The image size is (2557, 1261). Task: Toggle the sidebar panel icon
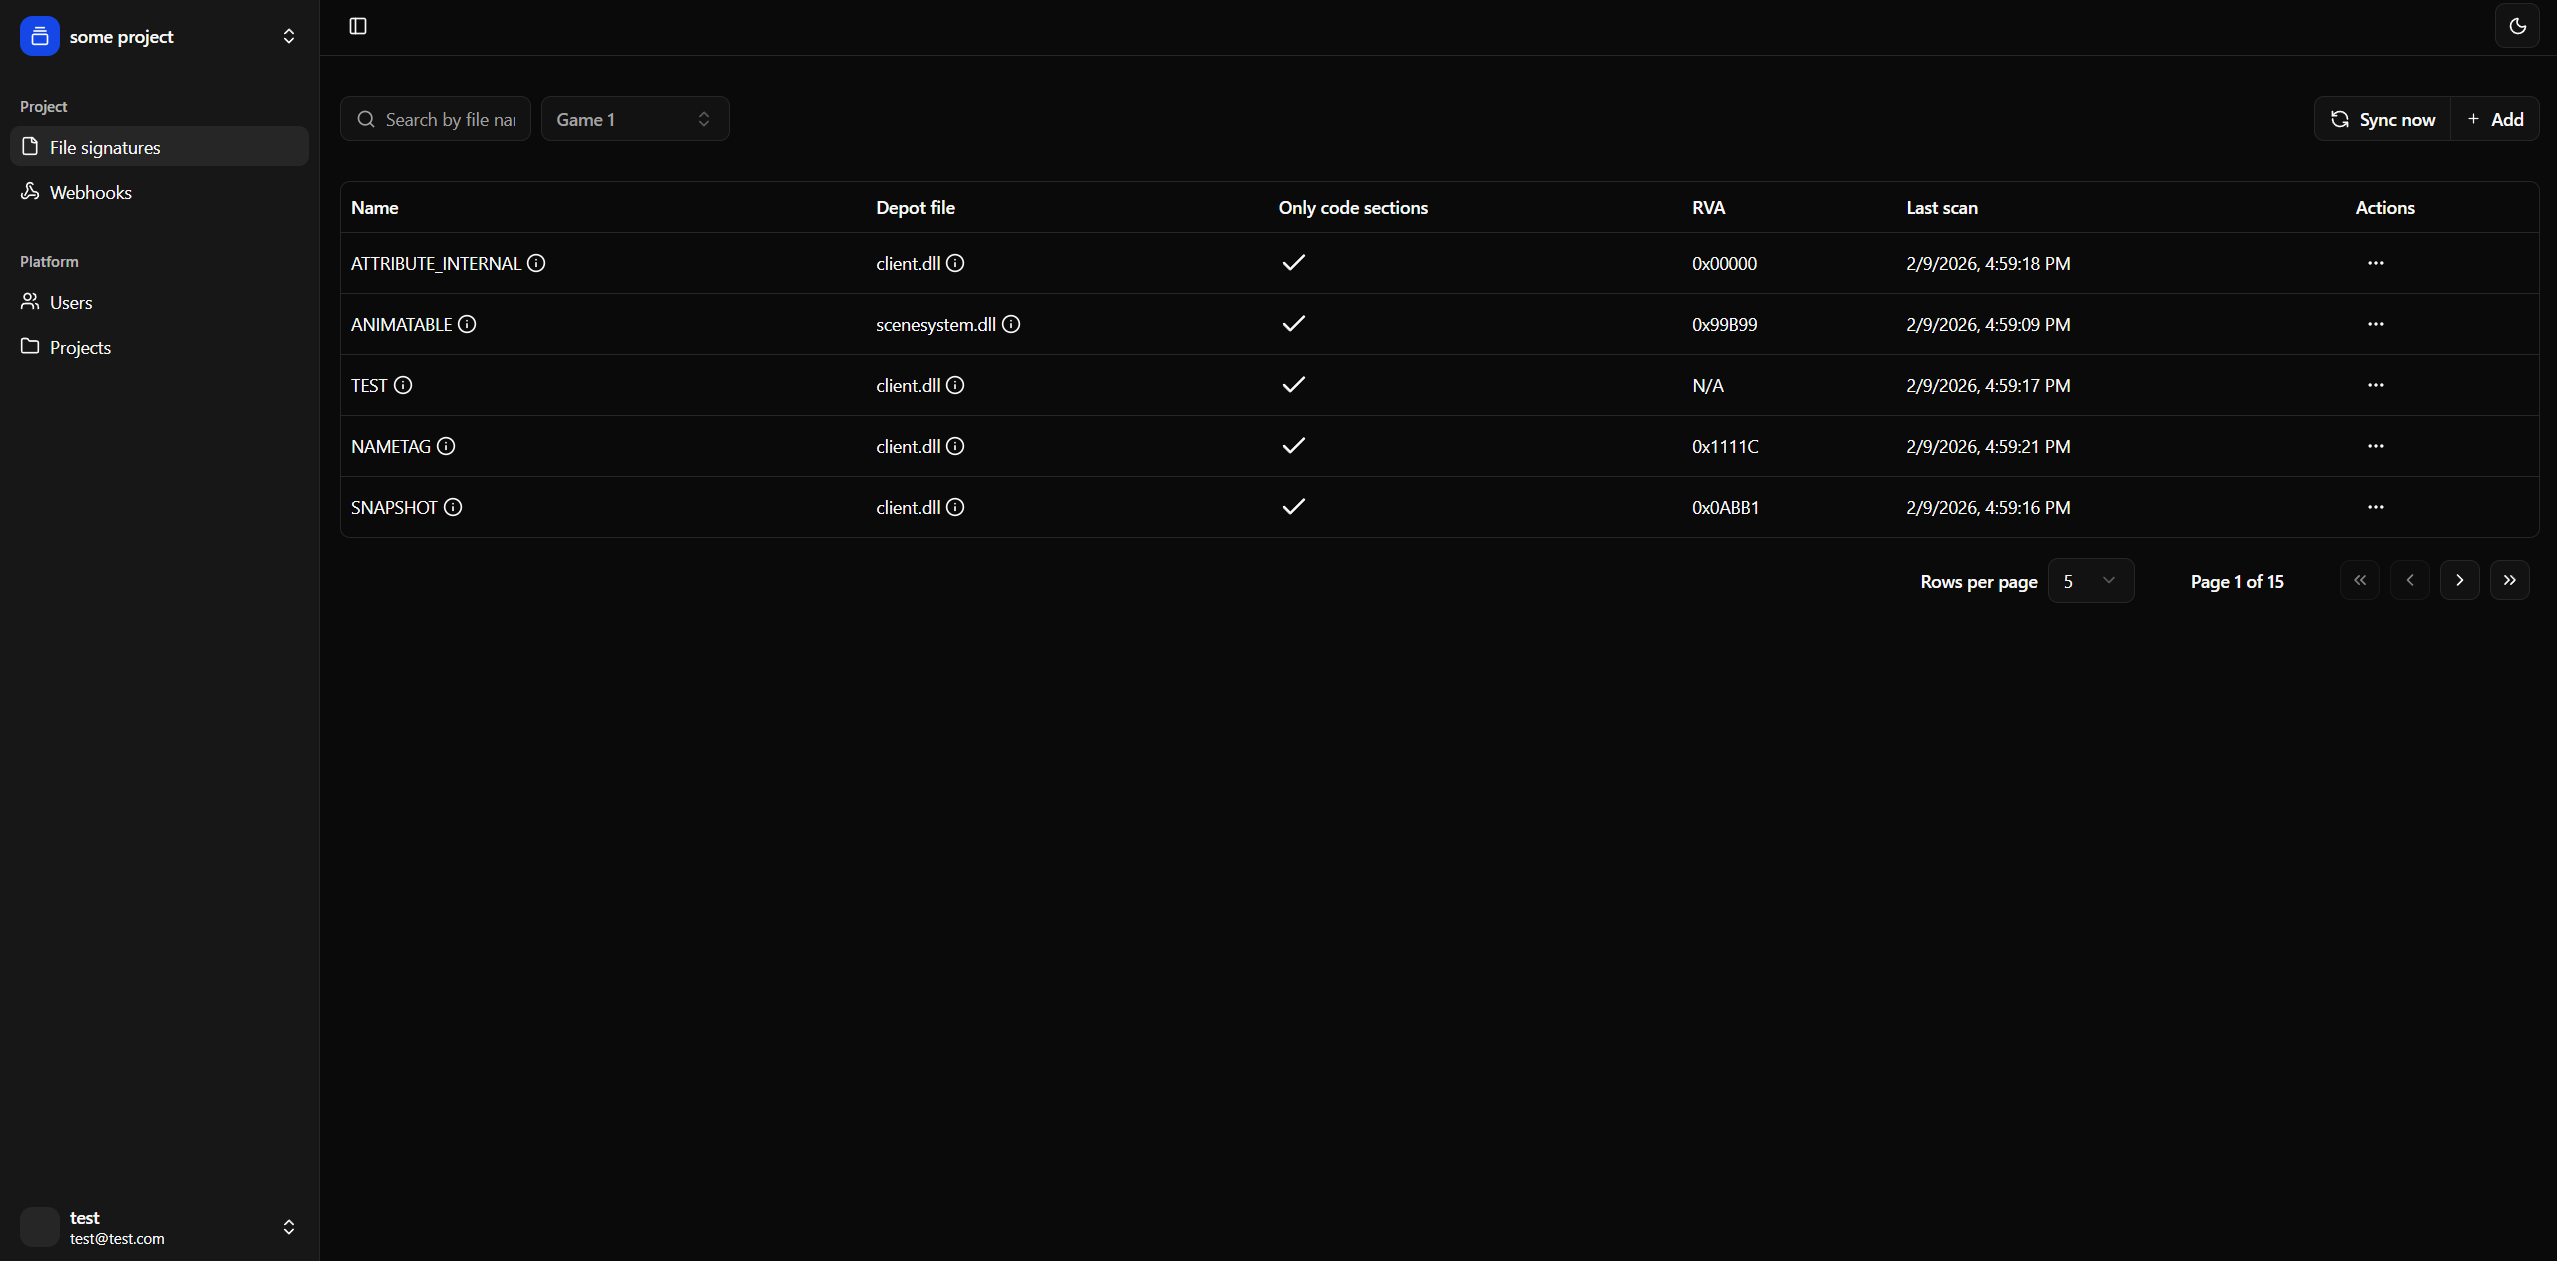click(x=358, y=26)
